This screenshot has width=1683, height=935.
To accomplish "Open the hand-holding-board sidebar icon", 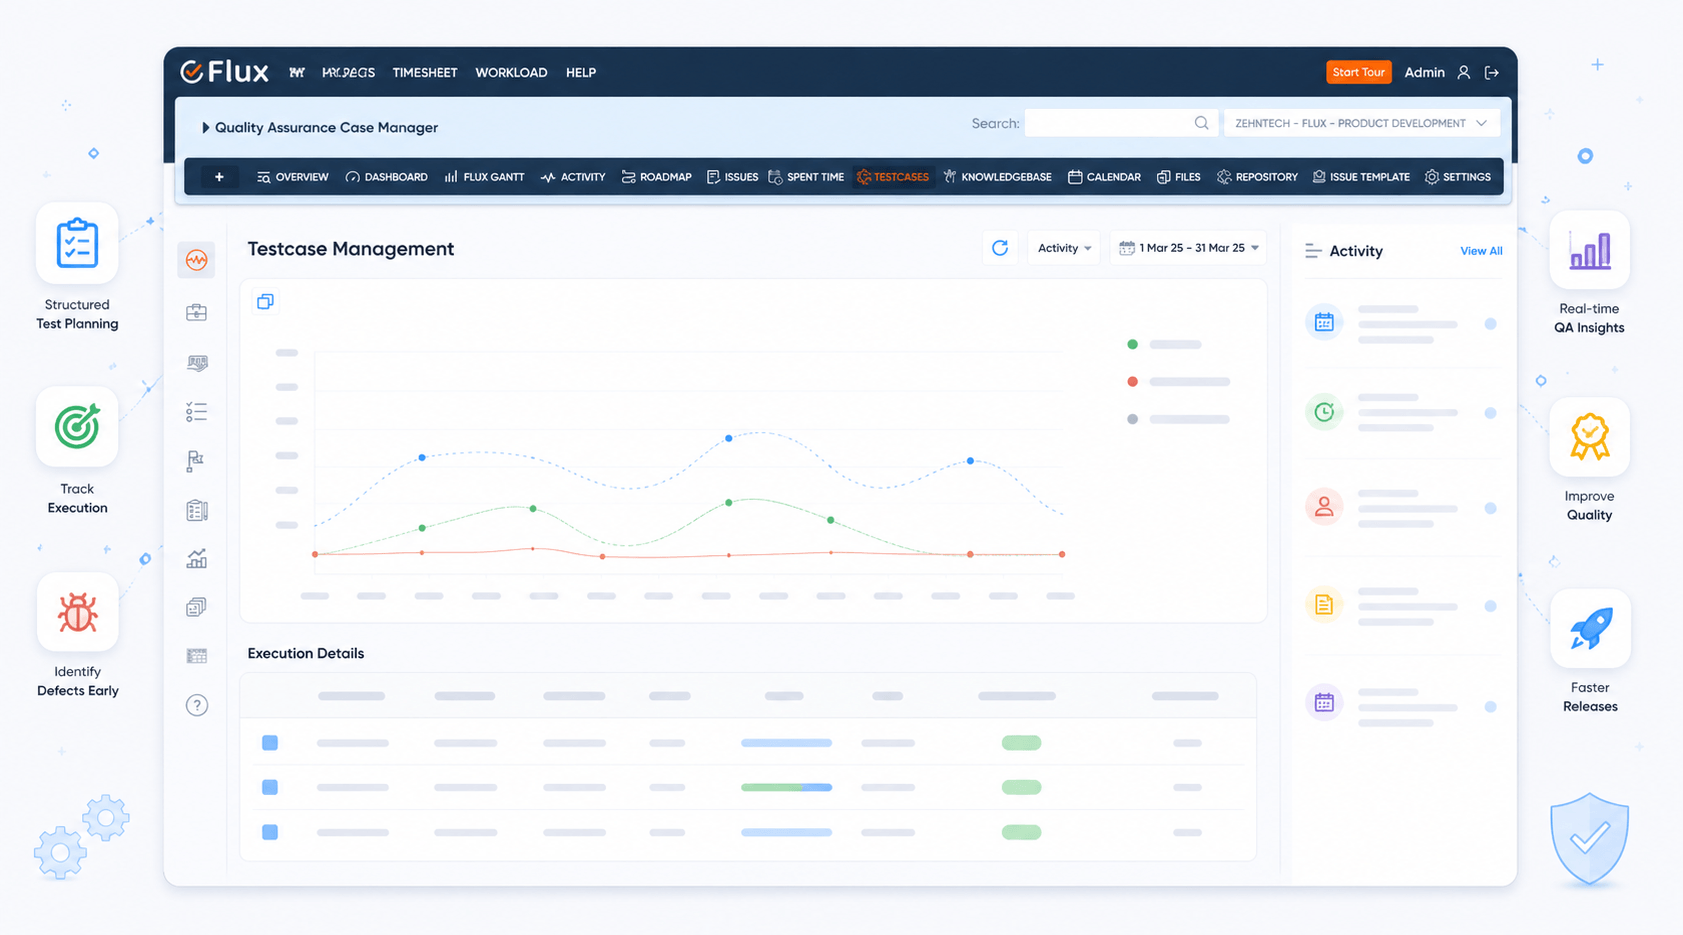I will pyautogui.click(x=197, y=363).
